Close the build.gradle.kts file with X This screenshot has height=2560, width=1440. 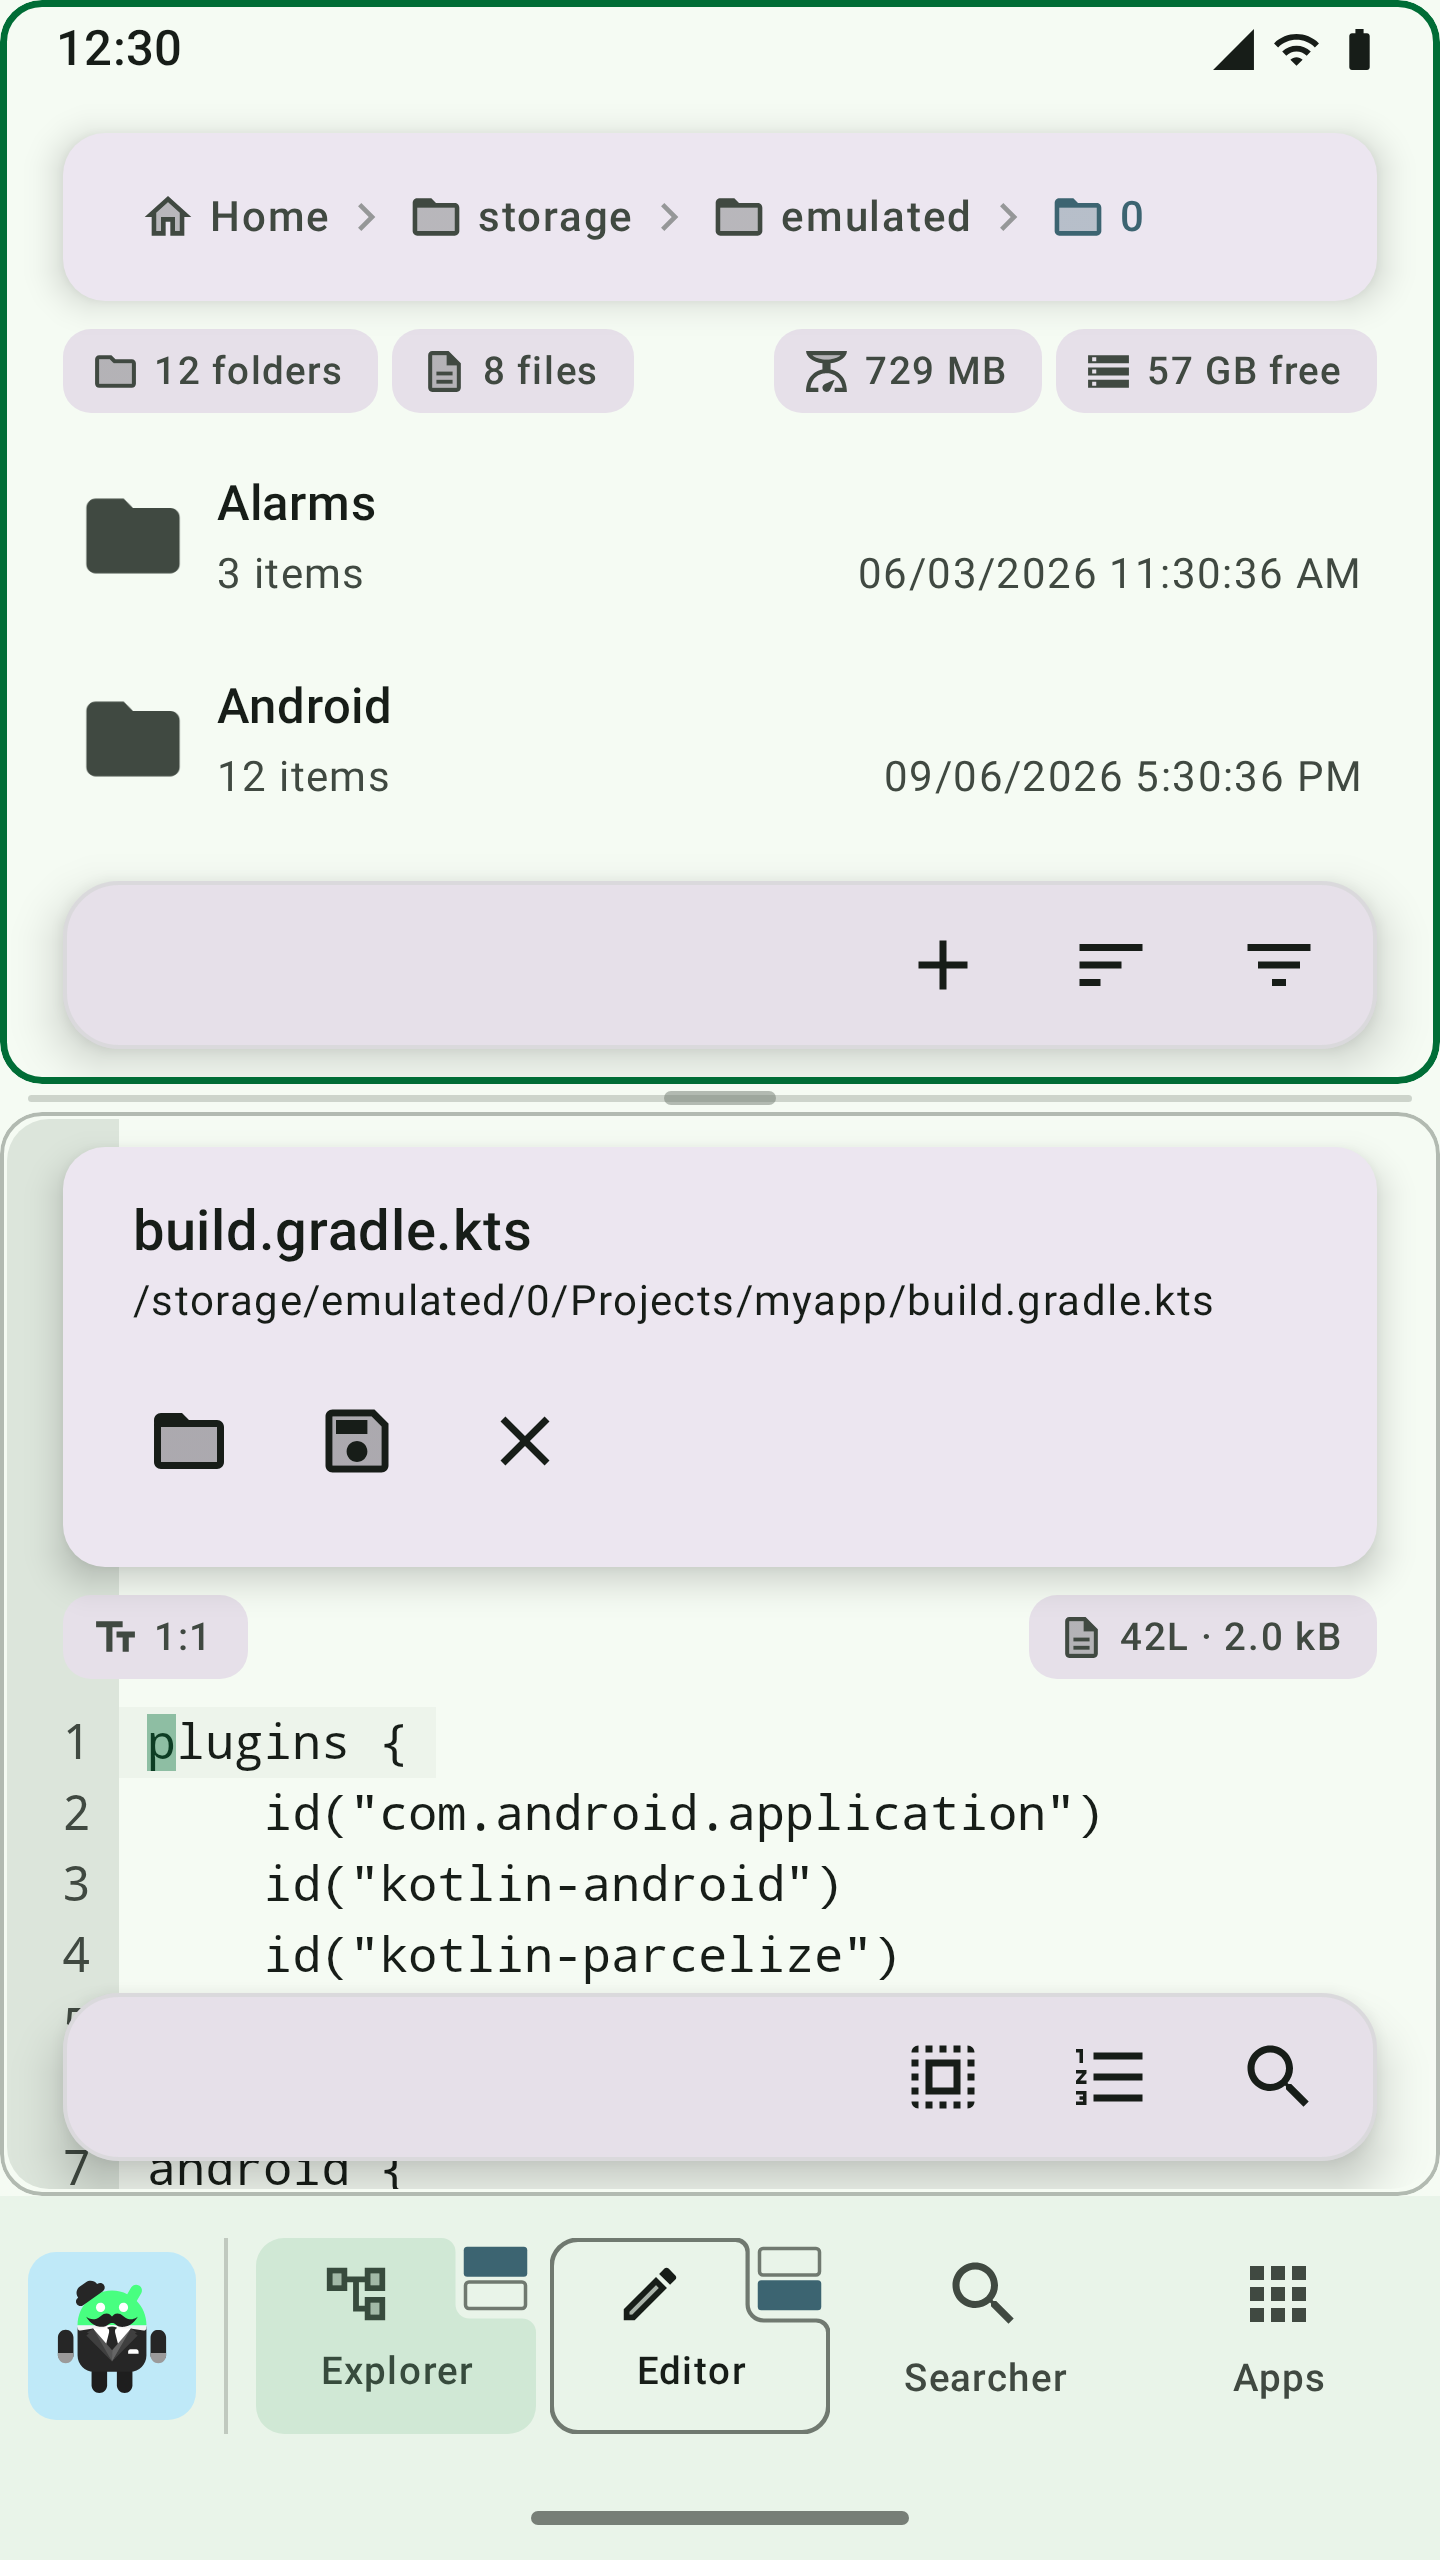coord(525,1441)
